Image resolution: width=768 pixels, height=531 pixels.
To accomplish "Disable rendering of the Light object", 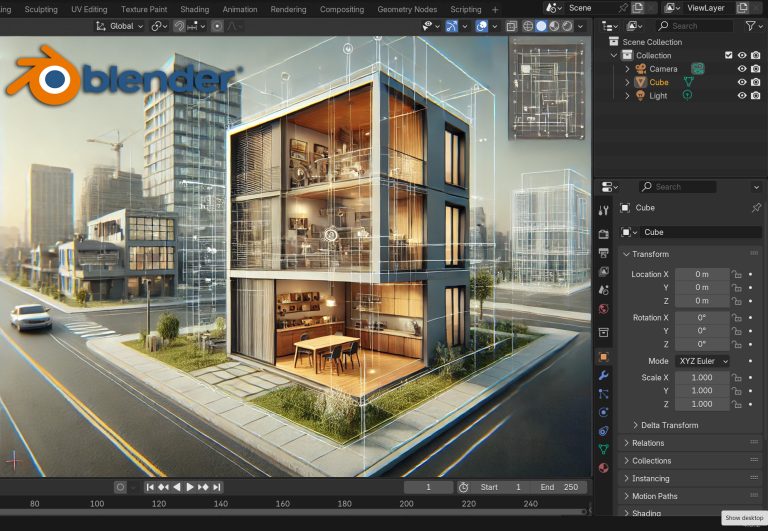I will point(755,96).
